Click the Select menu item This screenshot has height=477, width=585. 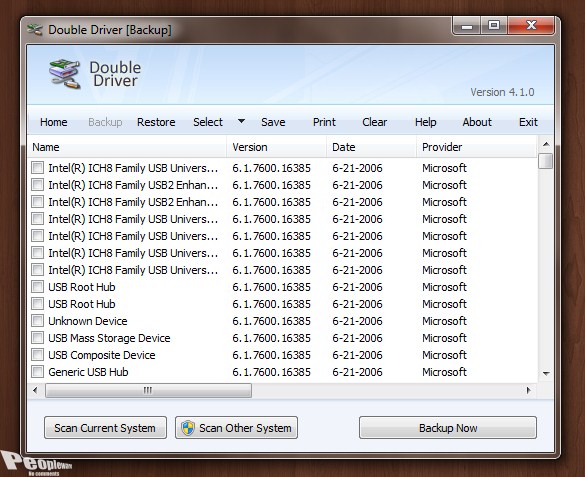click(208, 122)
